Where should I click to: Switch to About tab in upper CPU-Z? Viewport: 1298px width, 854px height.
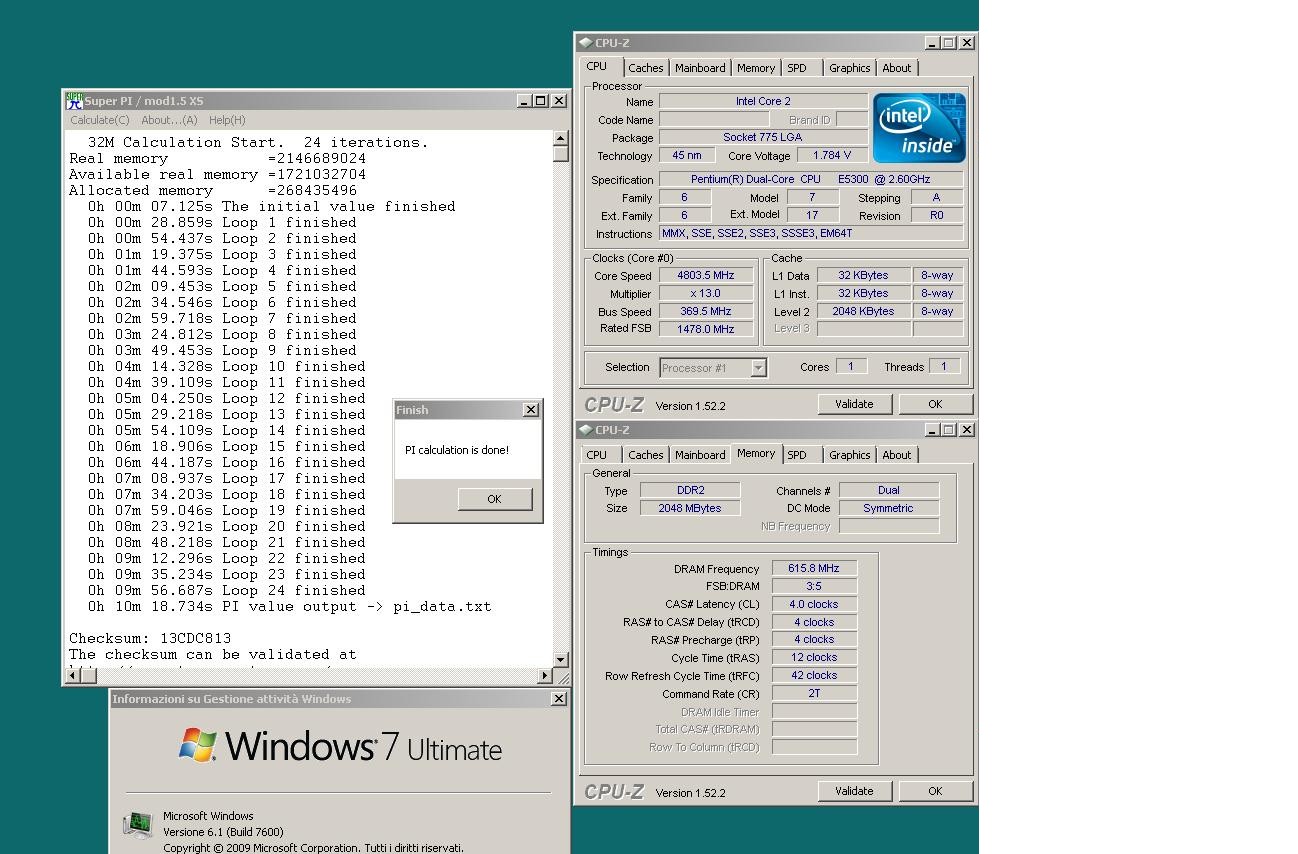897,68
